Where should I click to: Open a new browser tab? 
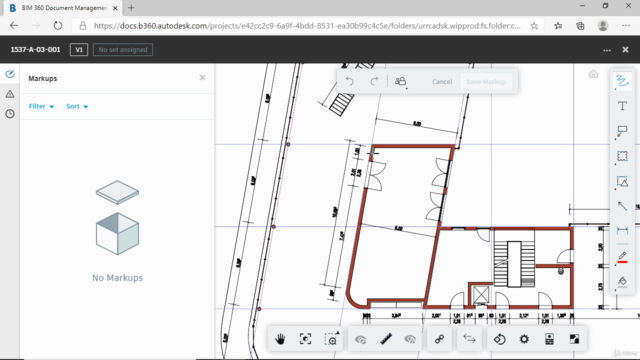coord(131,8)
